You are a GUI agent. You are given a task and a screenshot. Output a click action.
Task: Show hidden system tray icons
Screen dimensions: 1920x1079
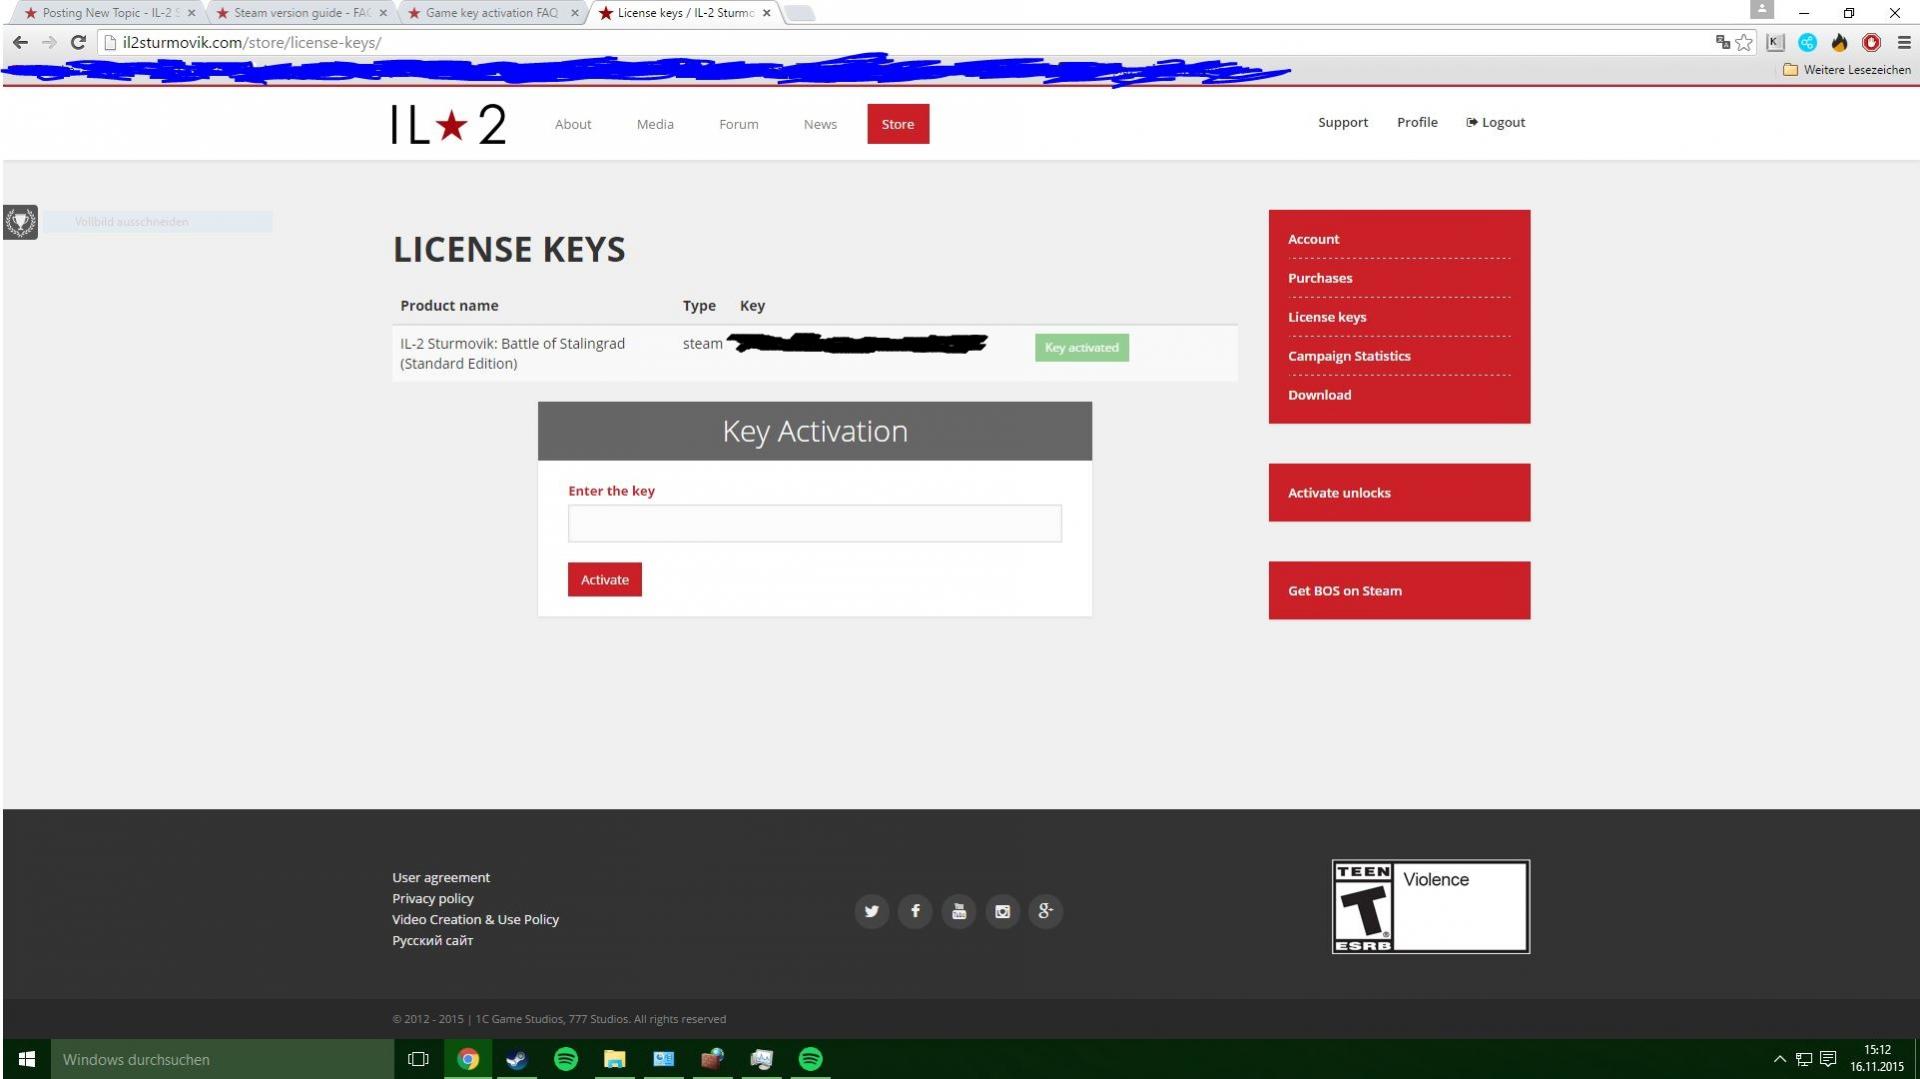click(1780, 1059)
